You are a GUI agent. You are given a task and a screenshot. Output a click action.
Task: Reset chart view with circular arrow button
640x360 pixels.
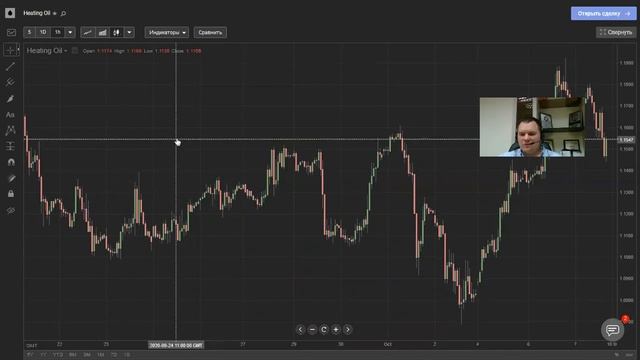(324, 329)
